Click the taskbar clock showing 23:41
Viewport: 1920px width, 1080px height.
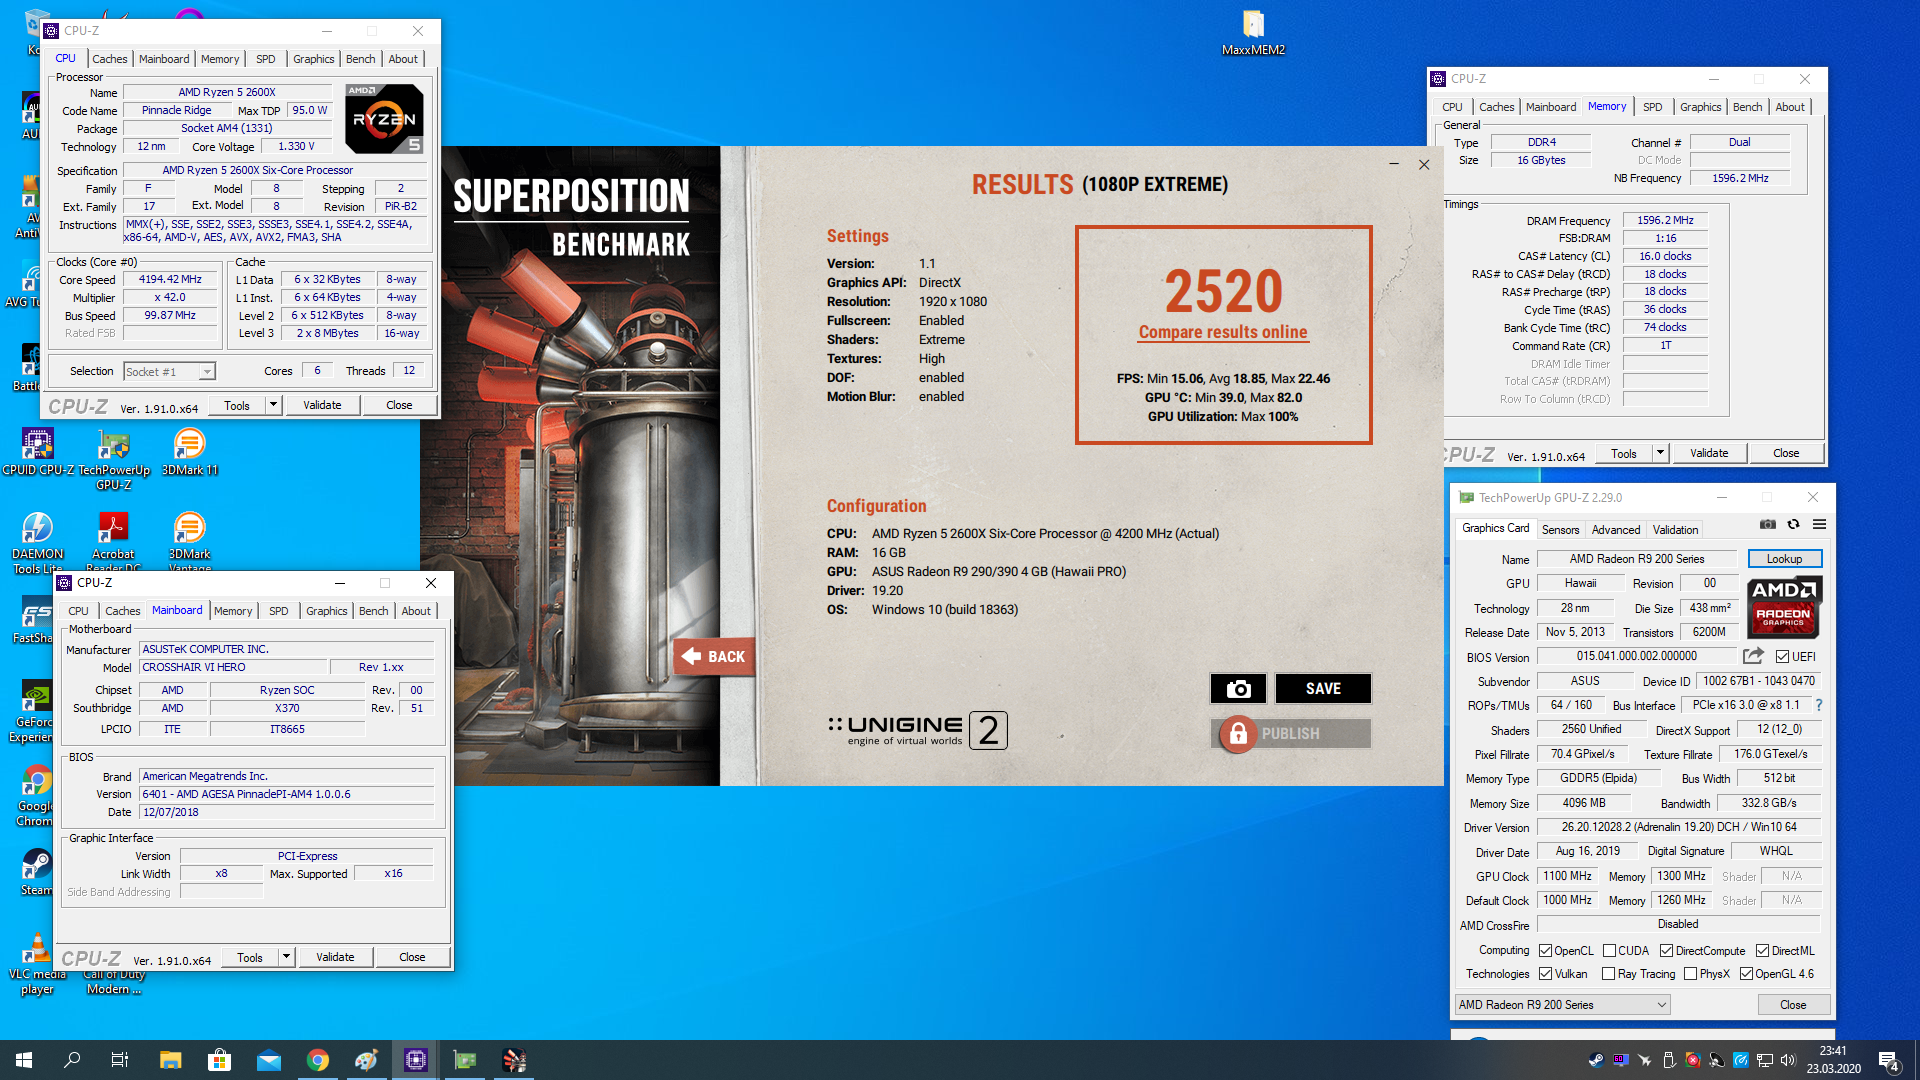click(x=1833, y=1060)
